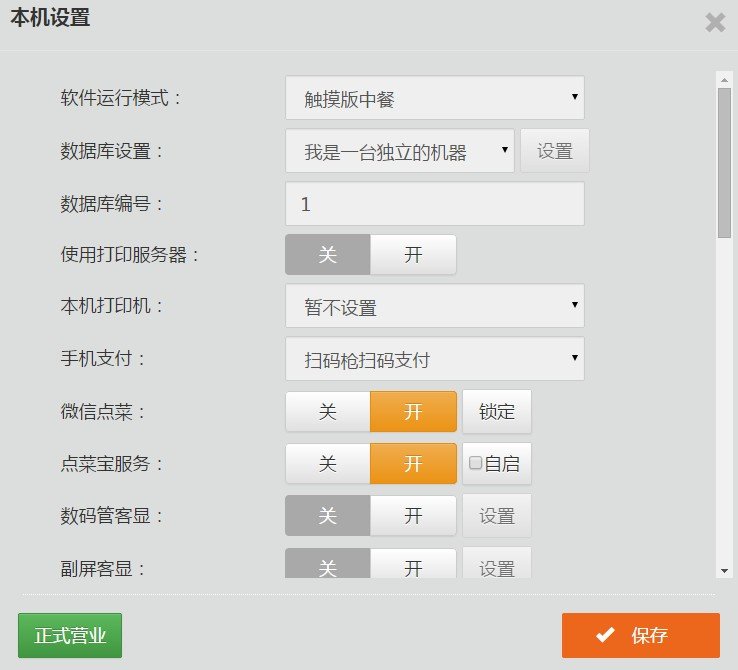Check the 自启 checkbox
738x670 pixels.
(476, 463)
